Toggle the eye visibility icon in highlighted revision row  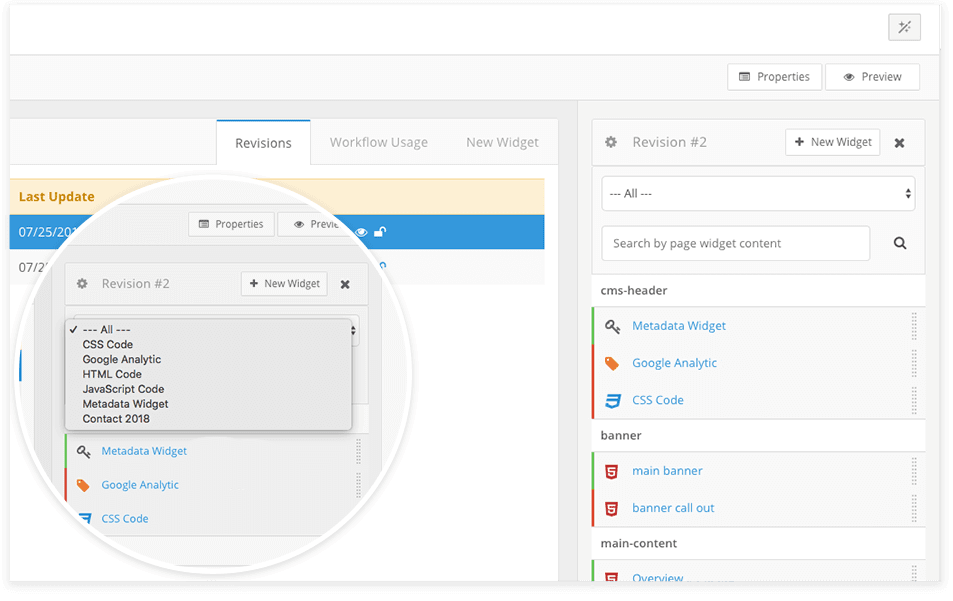pos(362,232)
